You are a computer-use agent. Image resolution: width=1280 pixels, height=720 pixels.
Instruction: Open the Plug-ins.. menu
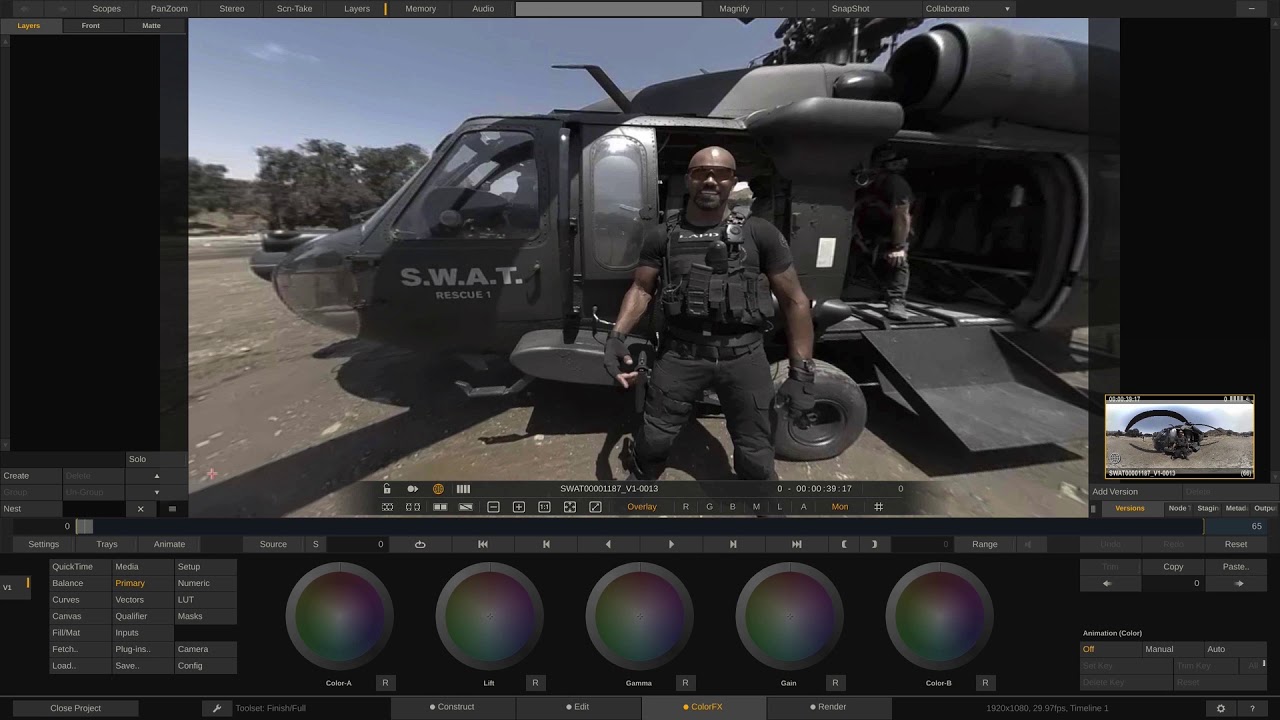143,649
